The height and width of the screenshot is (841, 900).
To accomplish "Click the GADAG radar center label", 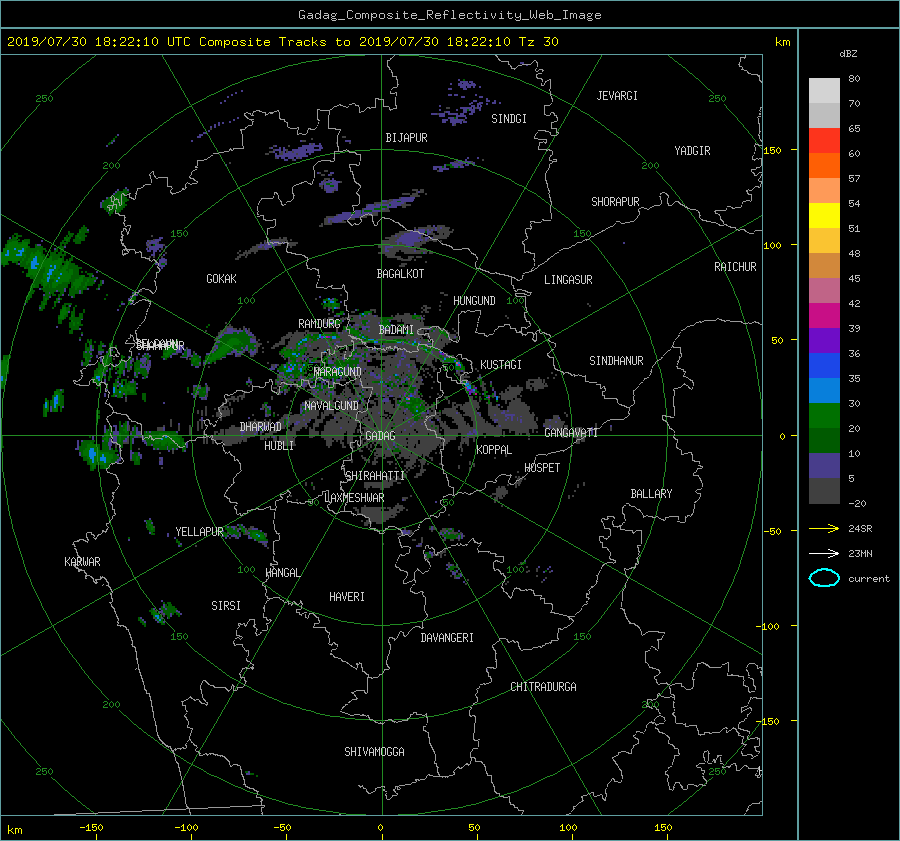I will click(380, 436).
